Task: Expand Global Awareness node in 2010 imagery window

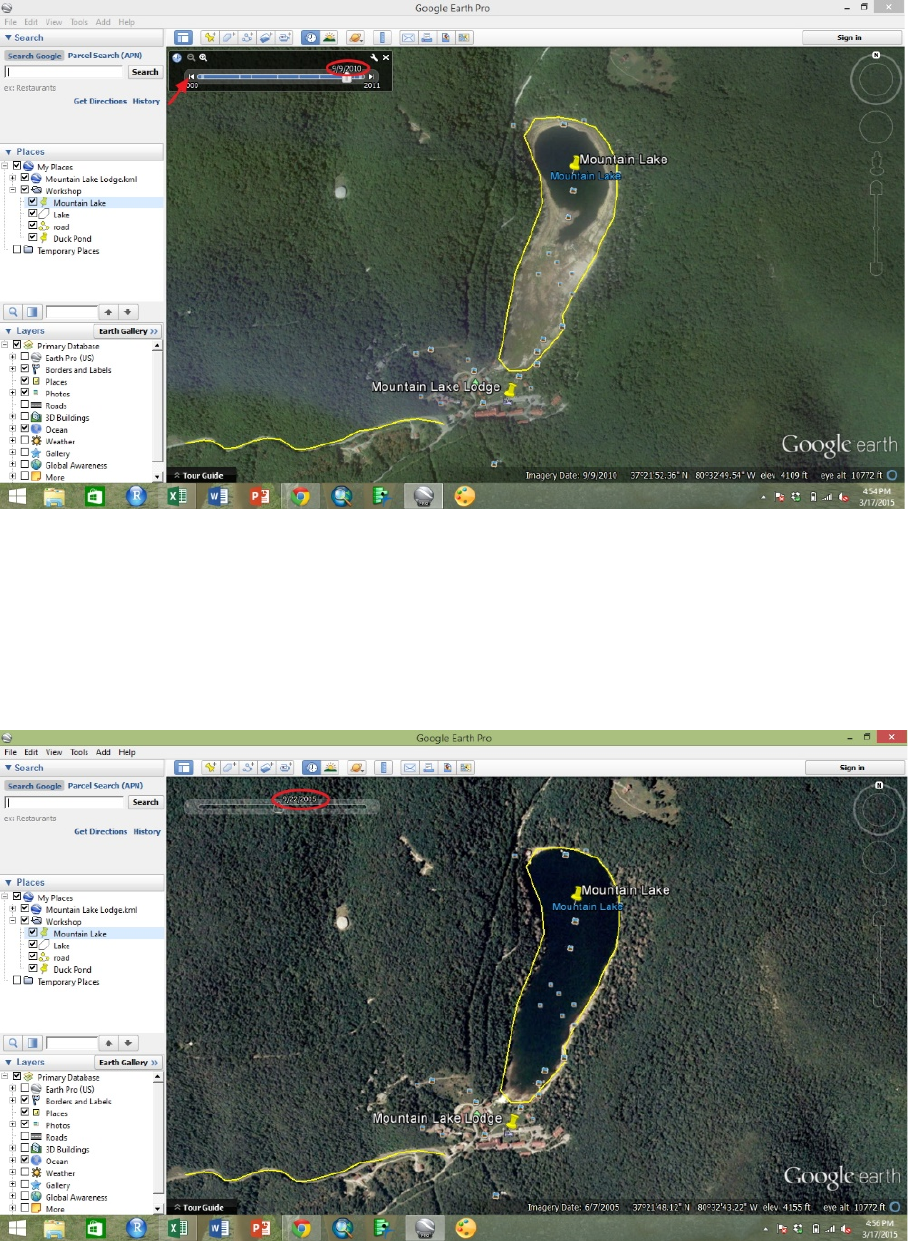Action: coord(12,464)
